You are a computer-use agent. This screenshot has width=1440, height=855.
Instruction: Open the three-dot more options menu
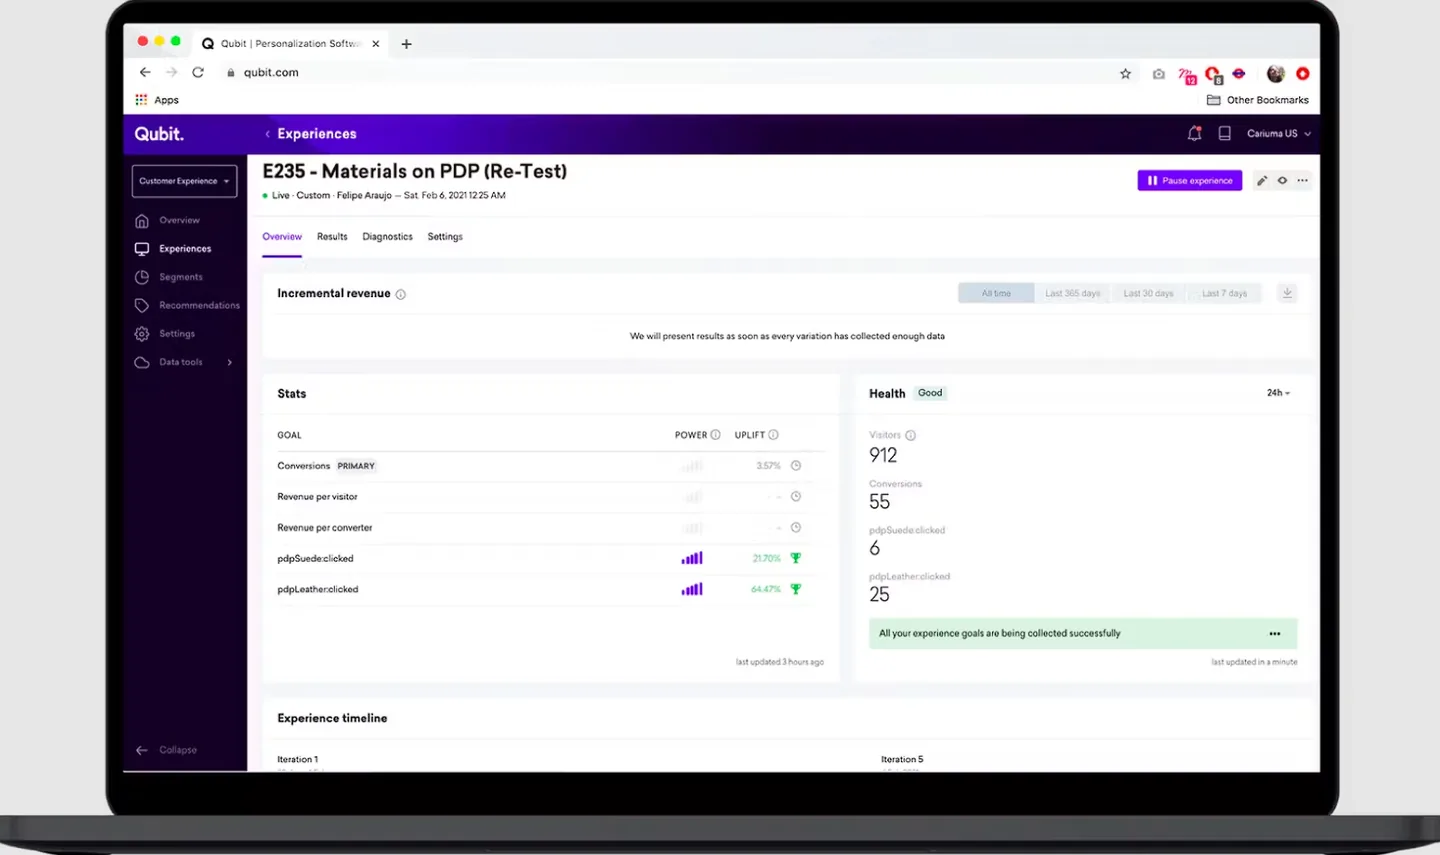point(1302,181)
